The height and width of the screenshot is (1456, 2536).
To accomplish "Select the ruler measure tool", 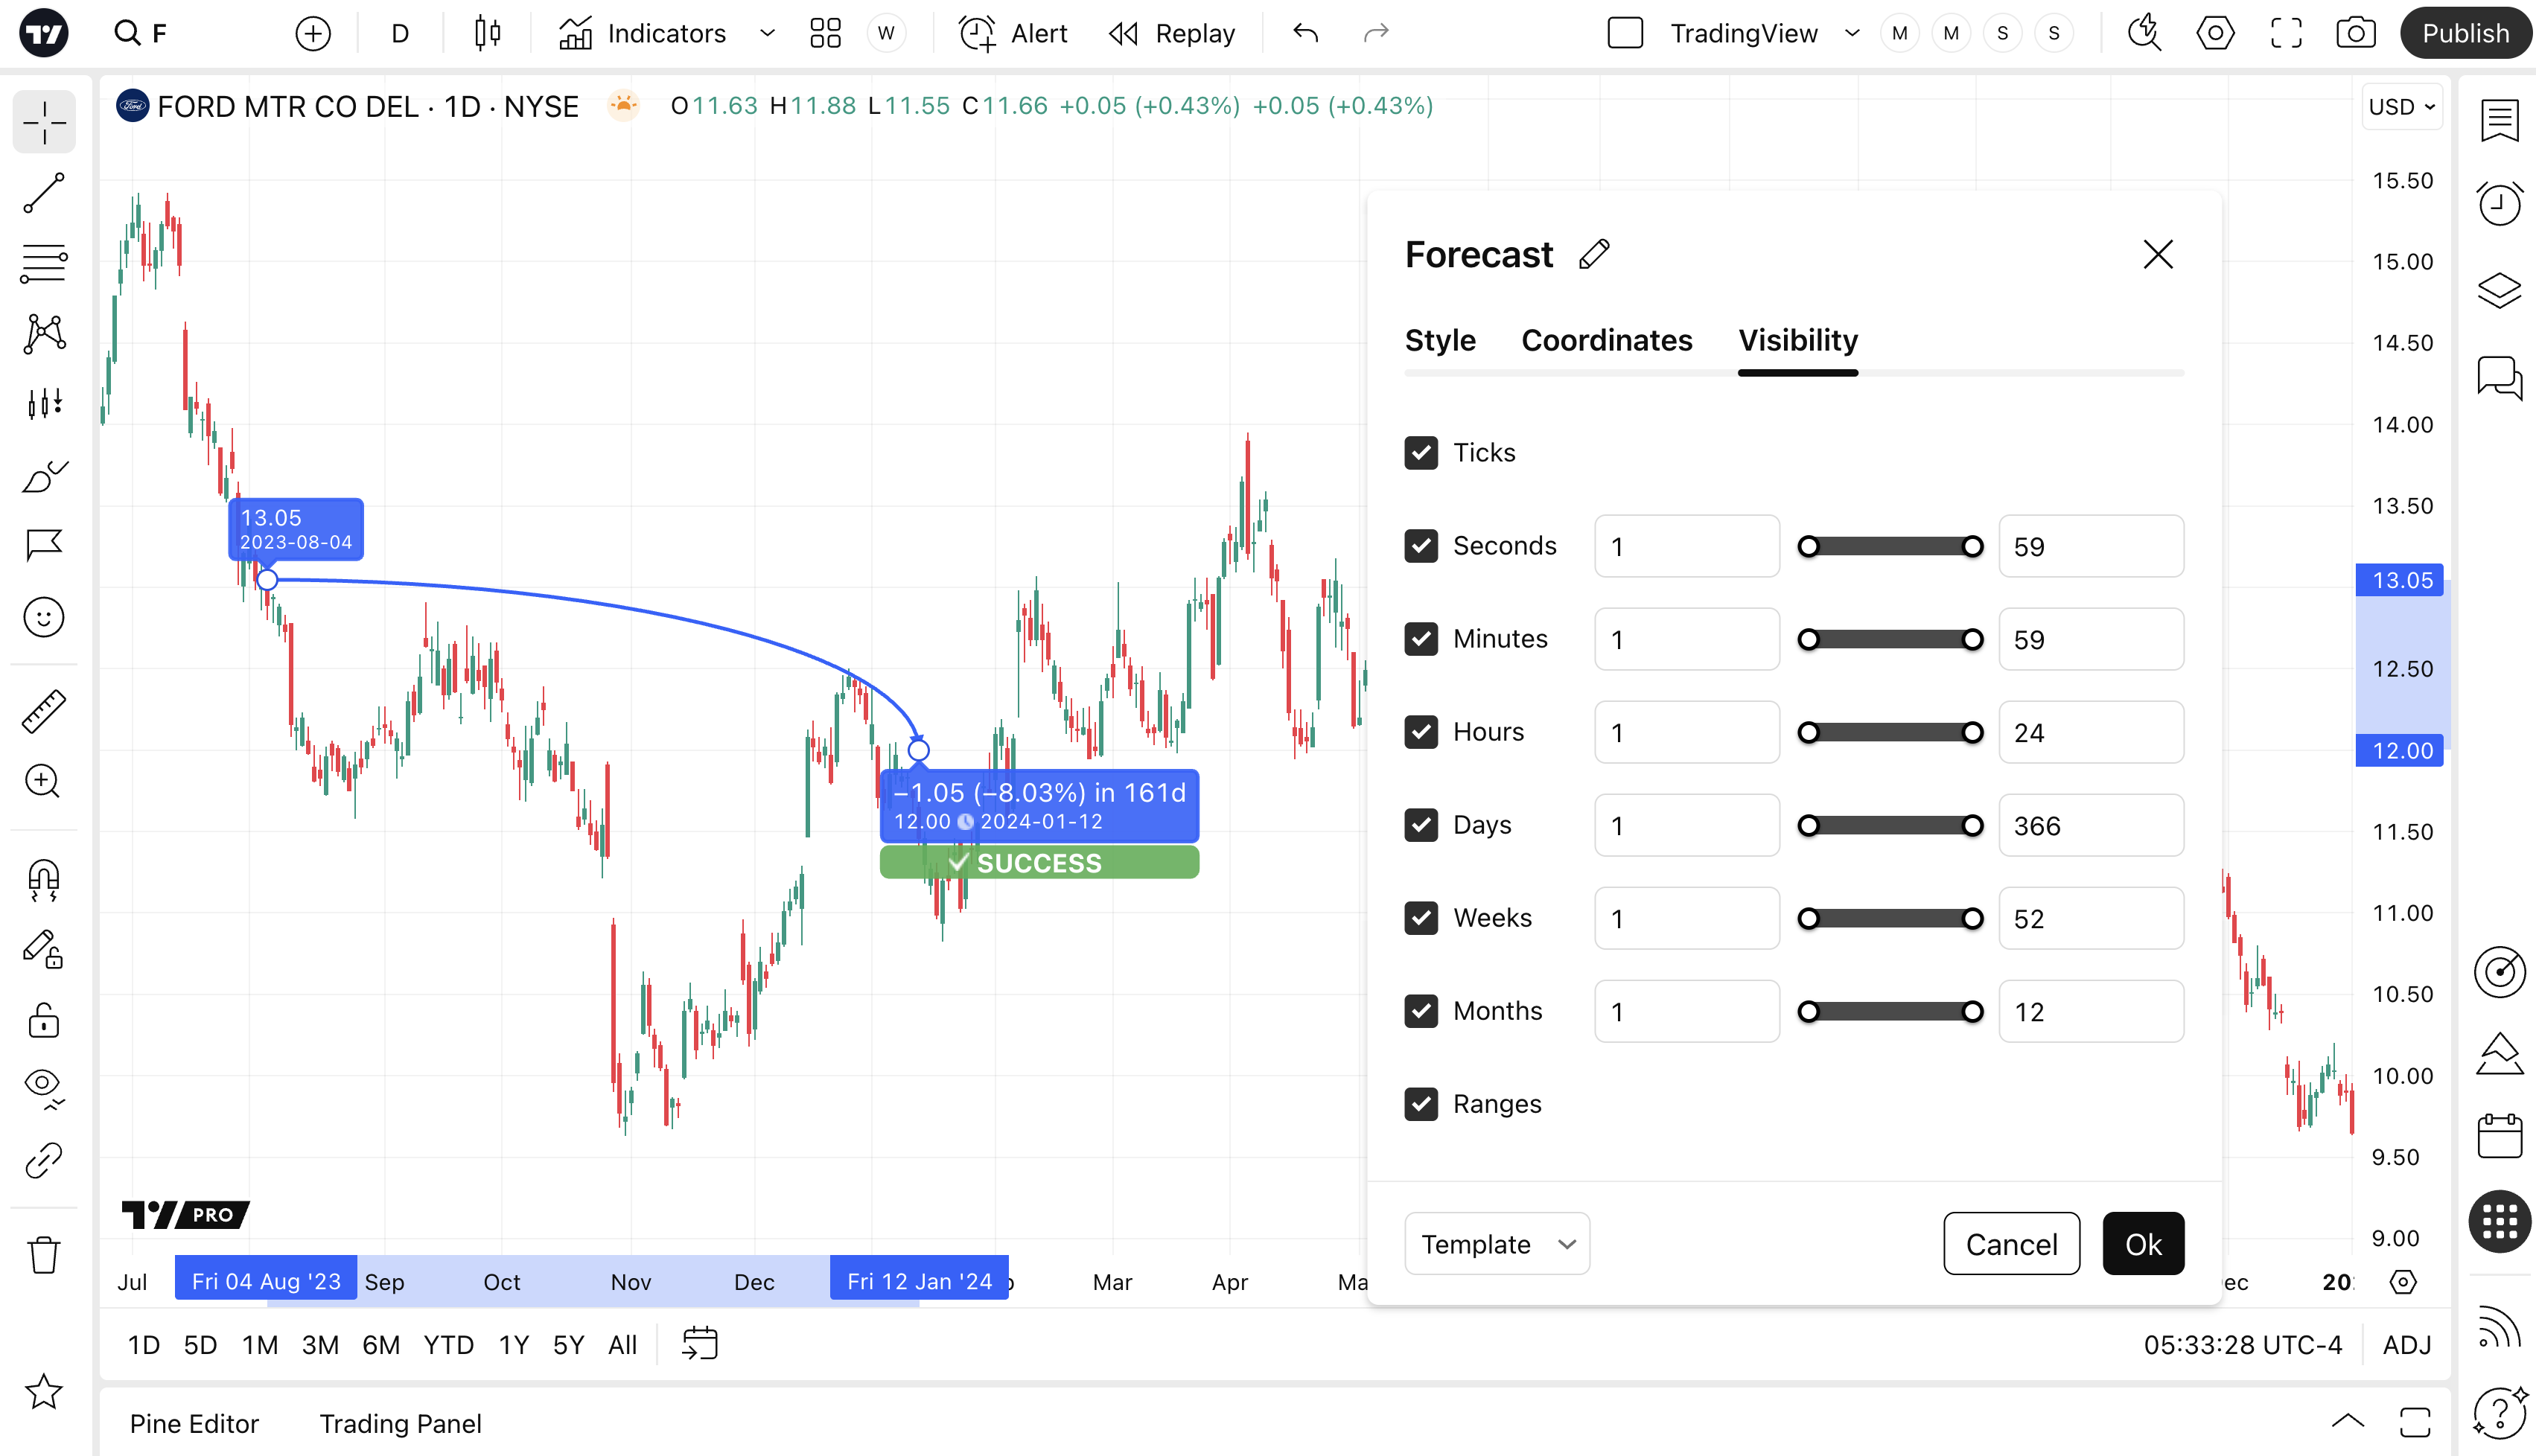I will (44, 711).
